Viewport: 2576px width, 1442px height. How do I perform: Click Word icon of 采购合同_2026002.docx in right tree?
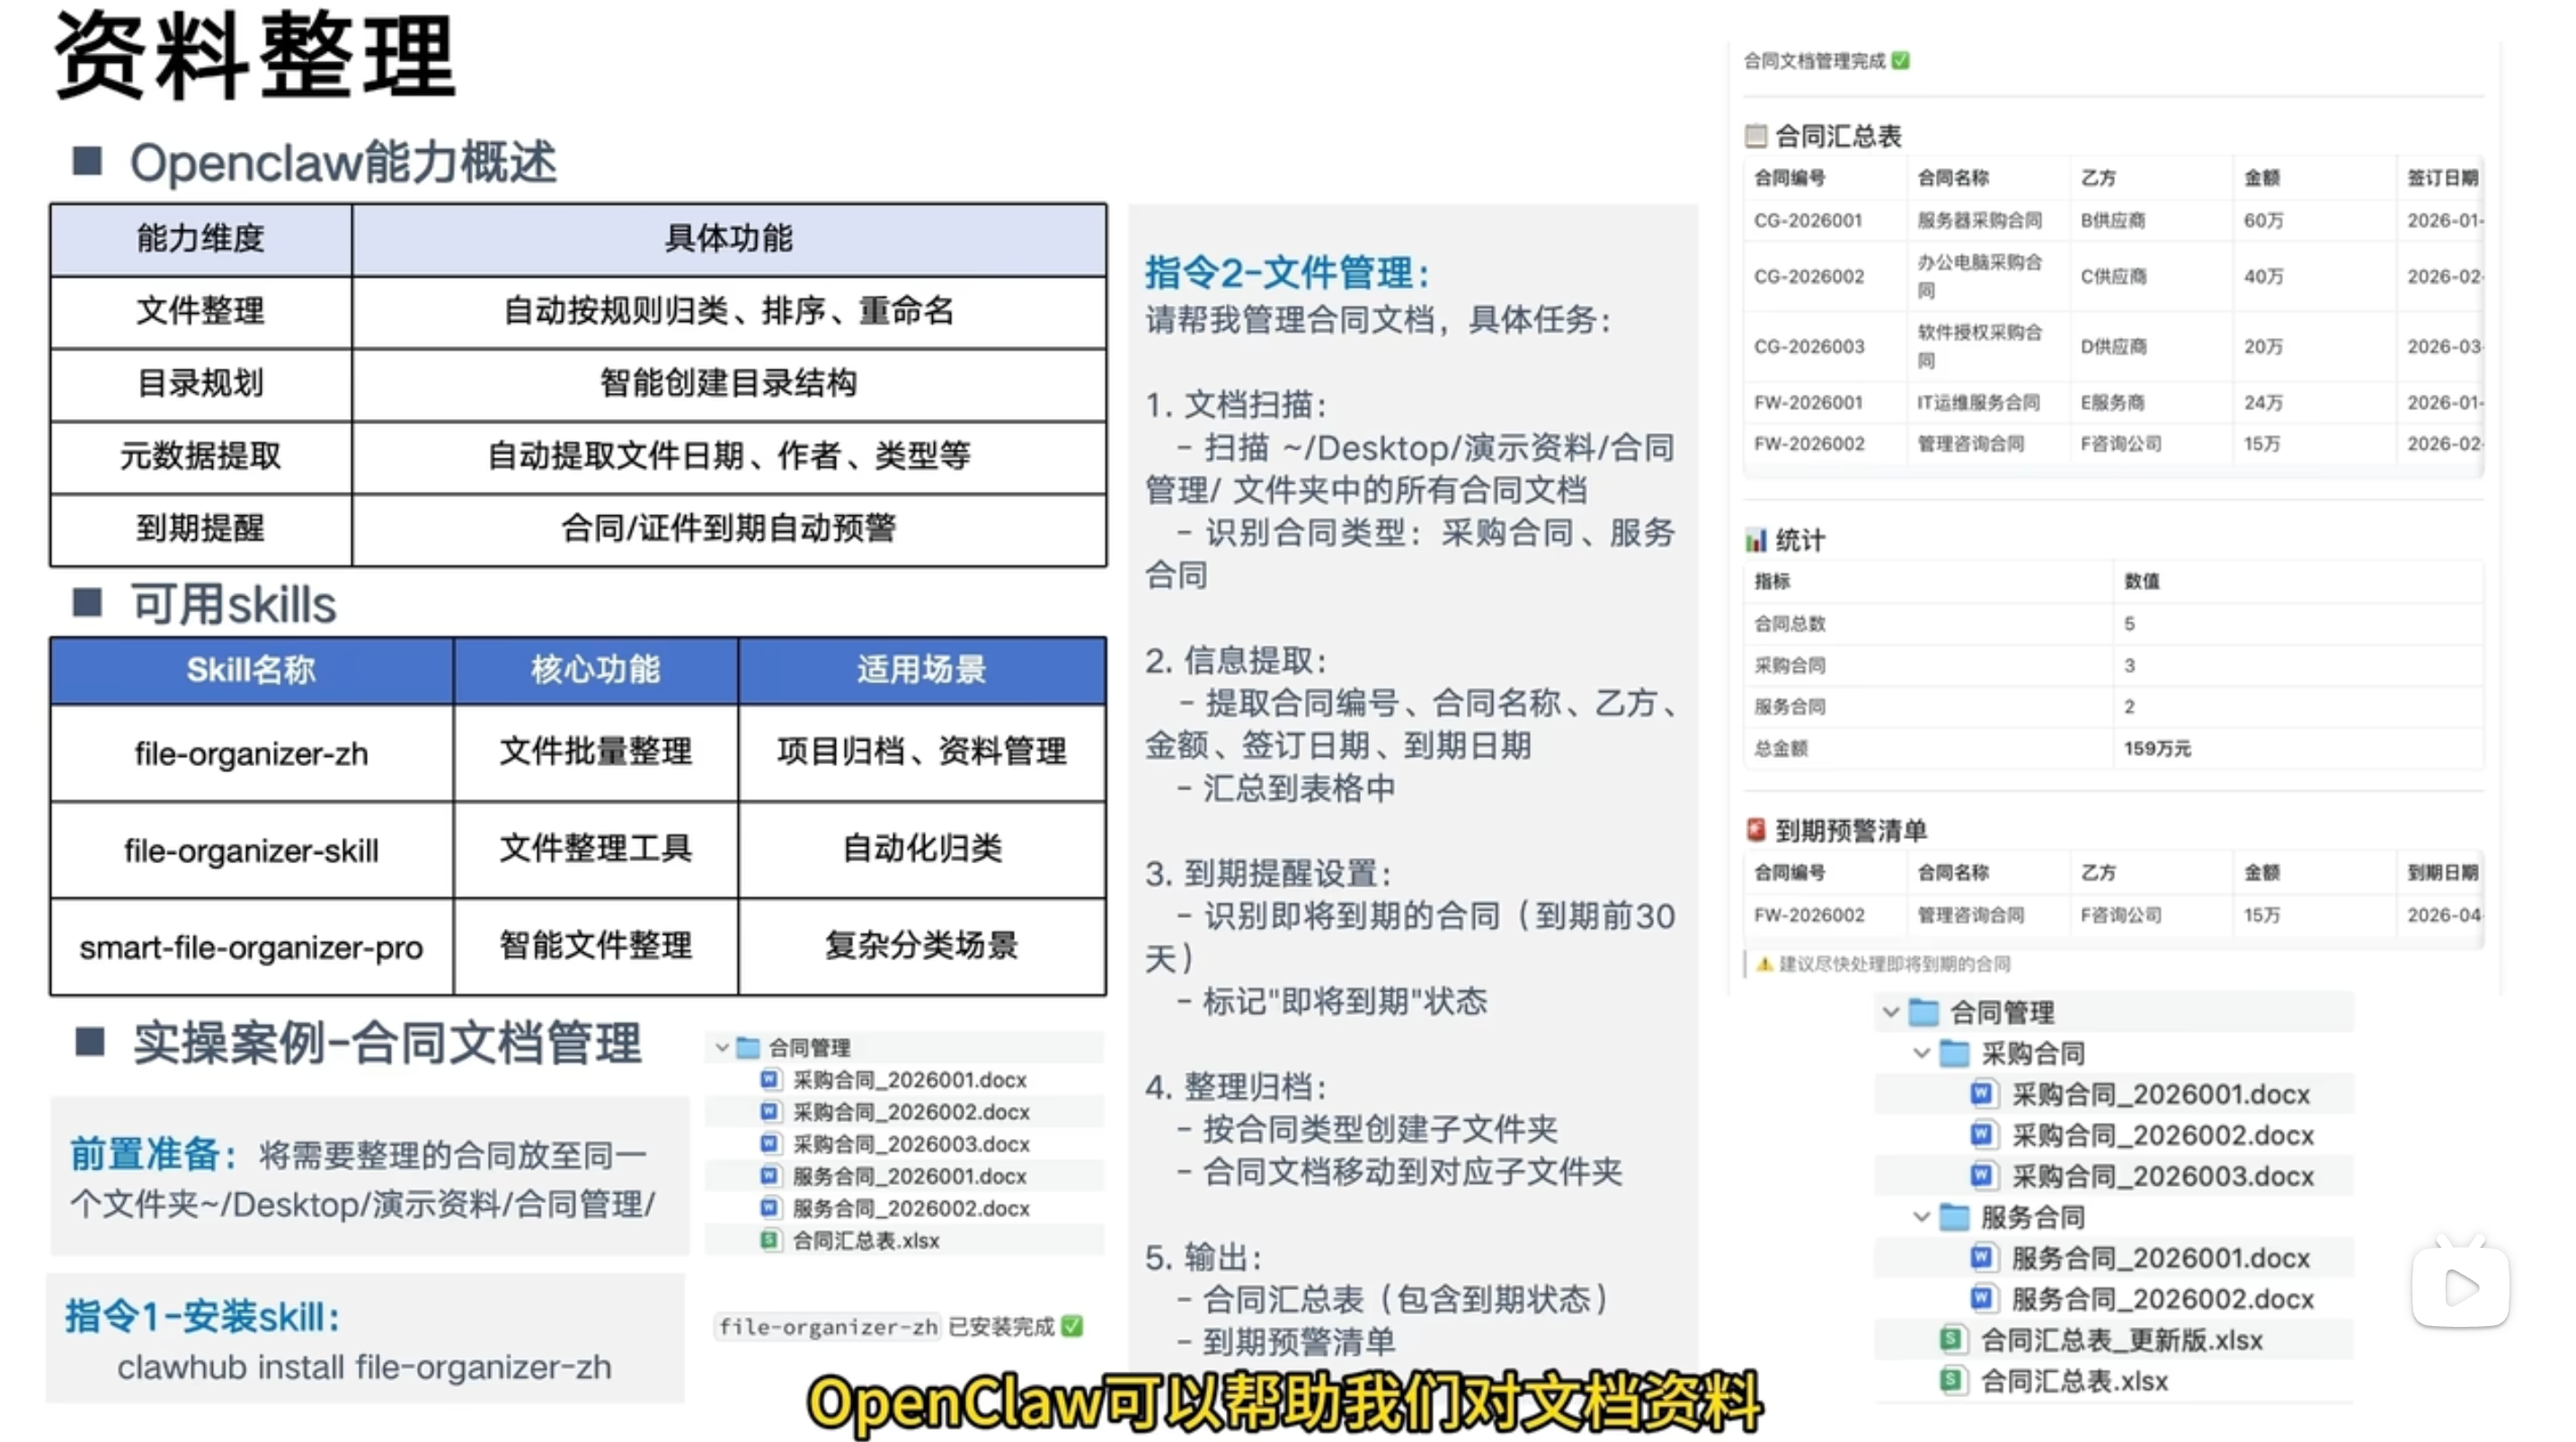pyautogui.click(x=1983, y=1135)
